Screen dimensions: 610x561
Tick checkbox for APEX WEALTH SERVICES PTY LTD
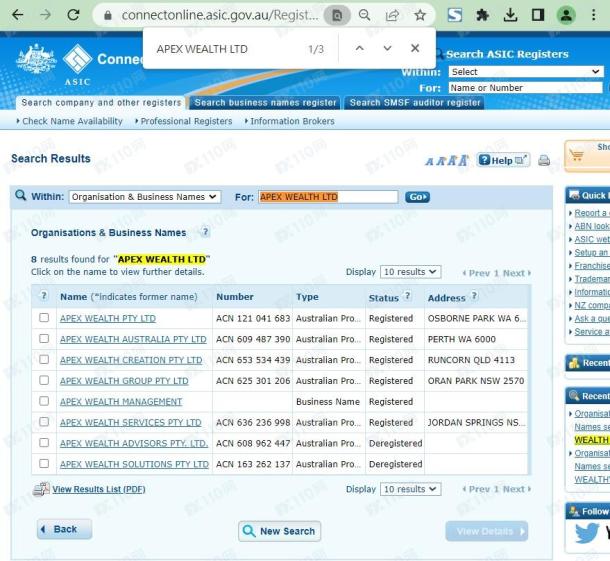point(44,422)
